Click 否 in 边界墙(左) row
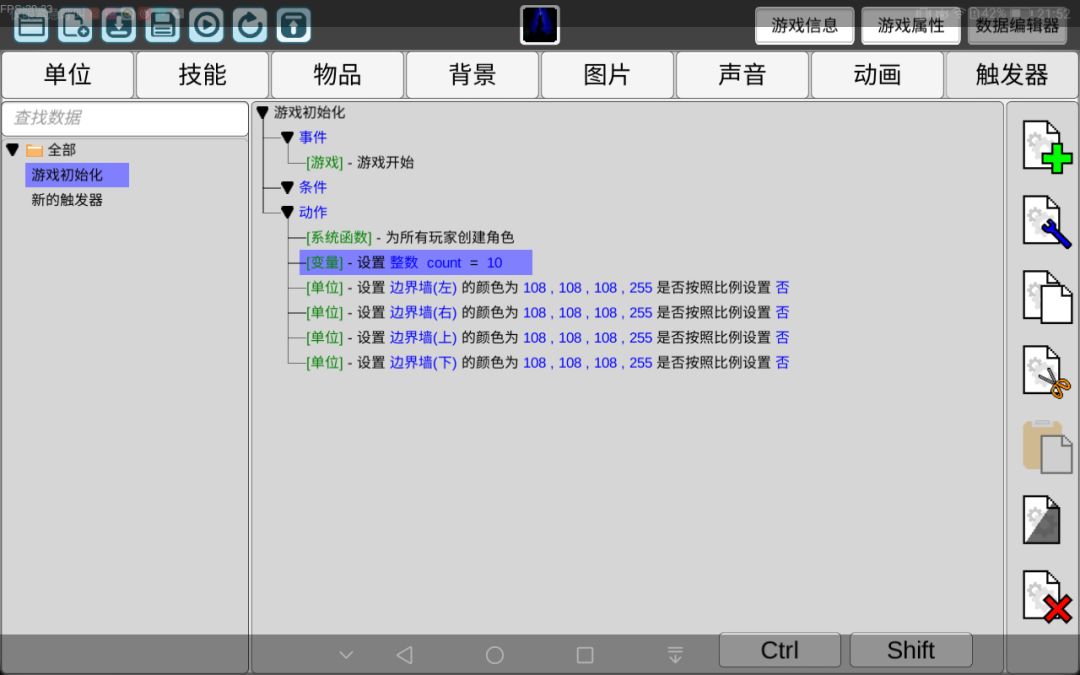The image size is (1080, 675). pyautogui.click(x=782, y=287)
